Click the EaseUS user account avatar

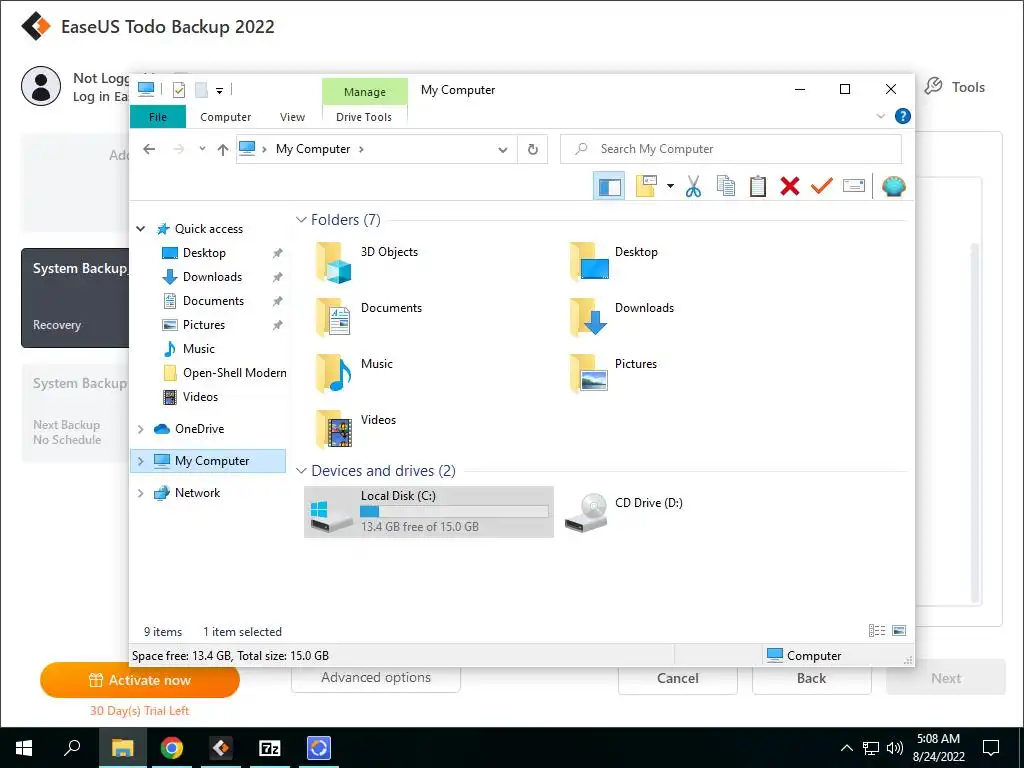[41, 86]
